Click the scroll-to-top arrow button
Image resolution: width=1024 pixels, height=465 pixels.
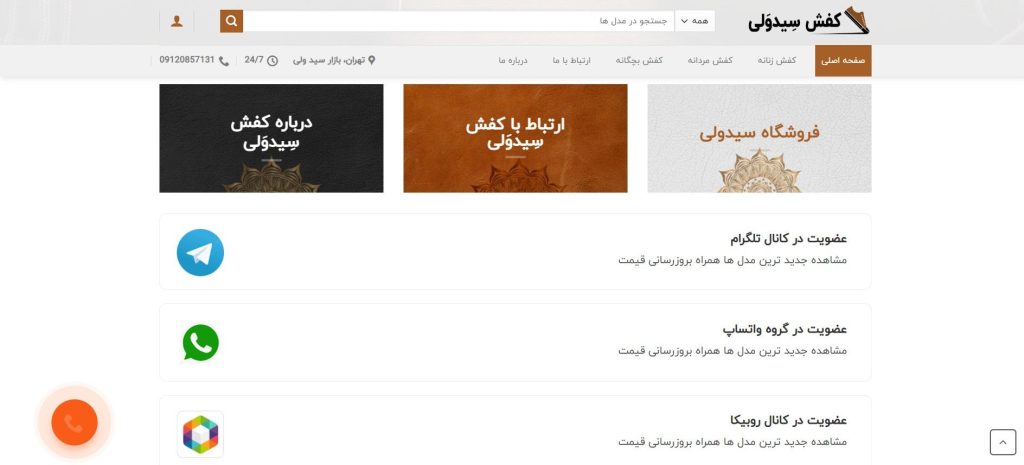pos(1002,441)
